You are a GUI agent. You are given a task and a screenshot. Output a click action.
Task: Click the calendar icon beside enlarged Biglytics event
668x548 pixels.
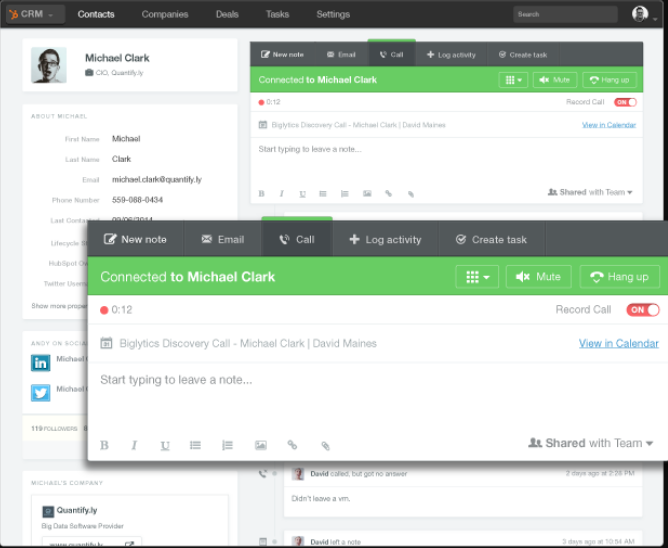pyautogui.click(x=106, y=343)
